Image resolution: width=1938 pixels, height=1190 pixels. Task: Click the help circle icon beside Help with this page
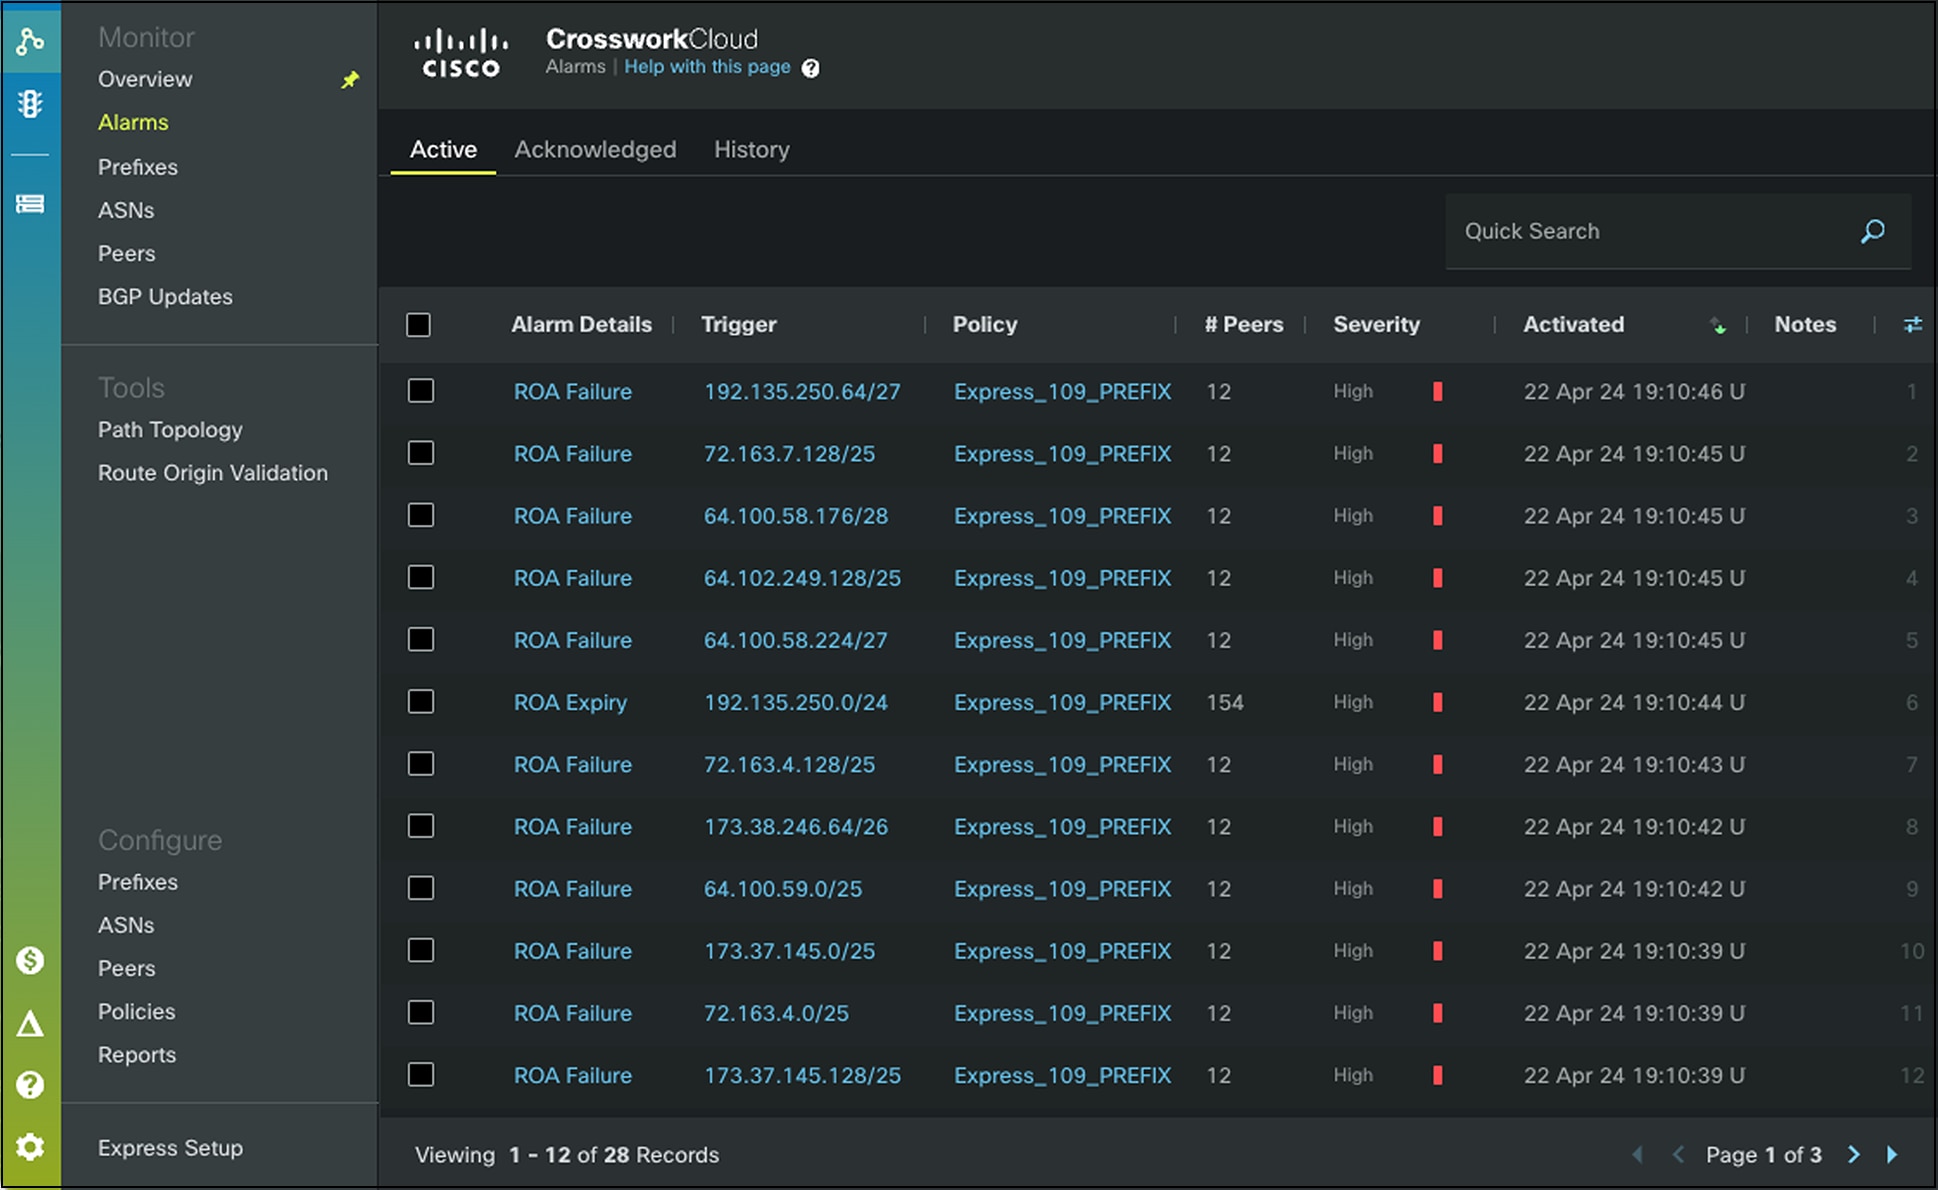coord(811,68)
